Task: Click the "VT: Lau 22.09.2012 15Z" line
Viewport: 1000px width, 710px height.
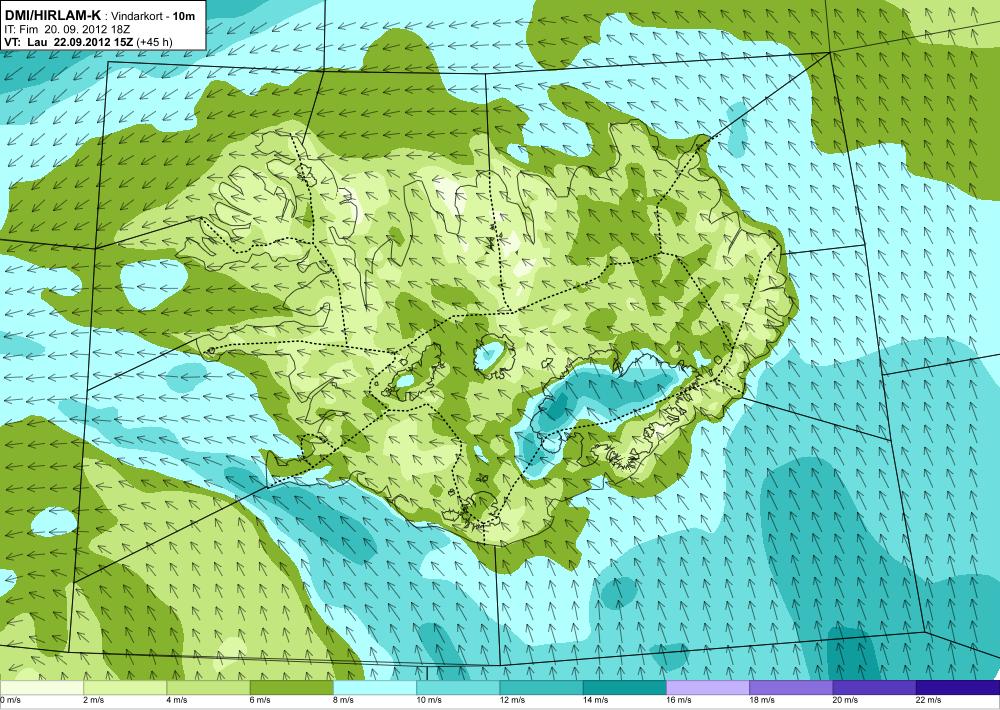Action: click(68, 43)
